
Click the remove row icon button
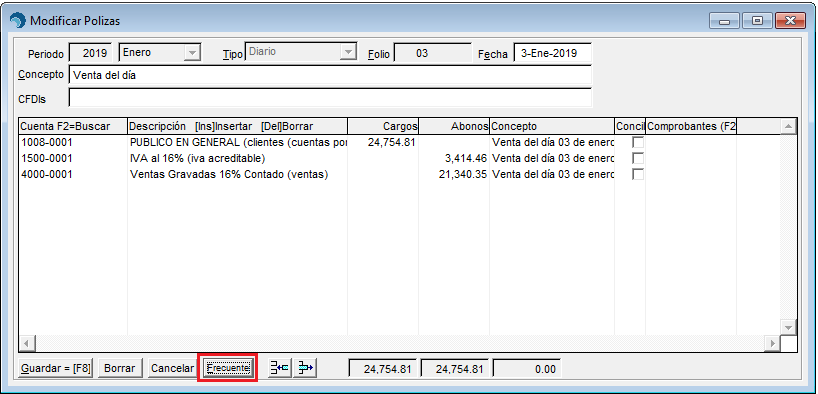(x=306, y=368)
